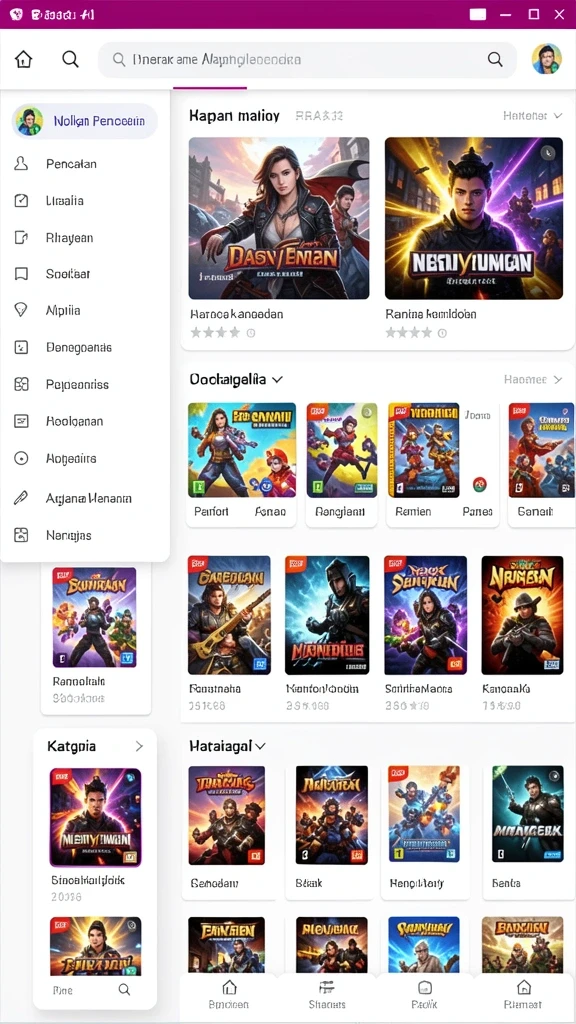
Task: Click the round green-red icon on Ramien card
Action: 479,484
